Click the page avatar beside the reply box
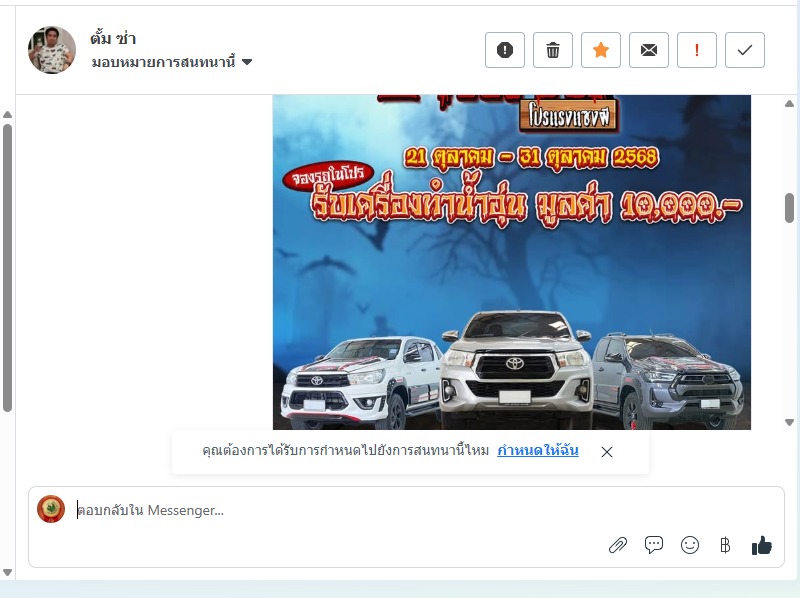Image resolution: width=800 pixels, height=598 pixels. [x=51, y=509]
